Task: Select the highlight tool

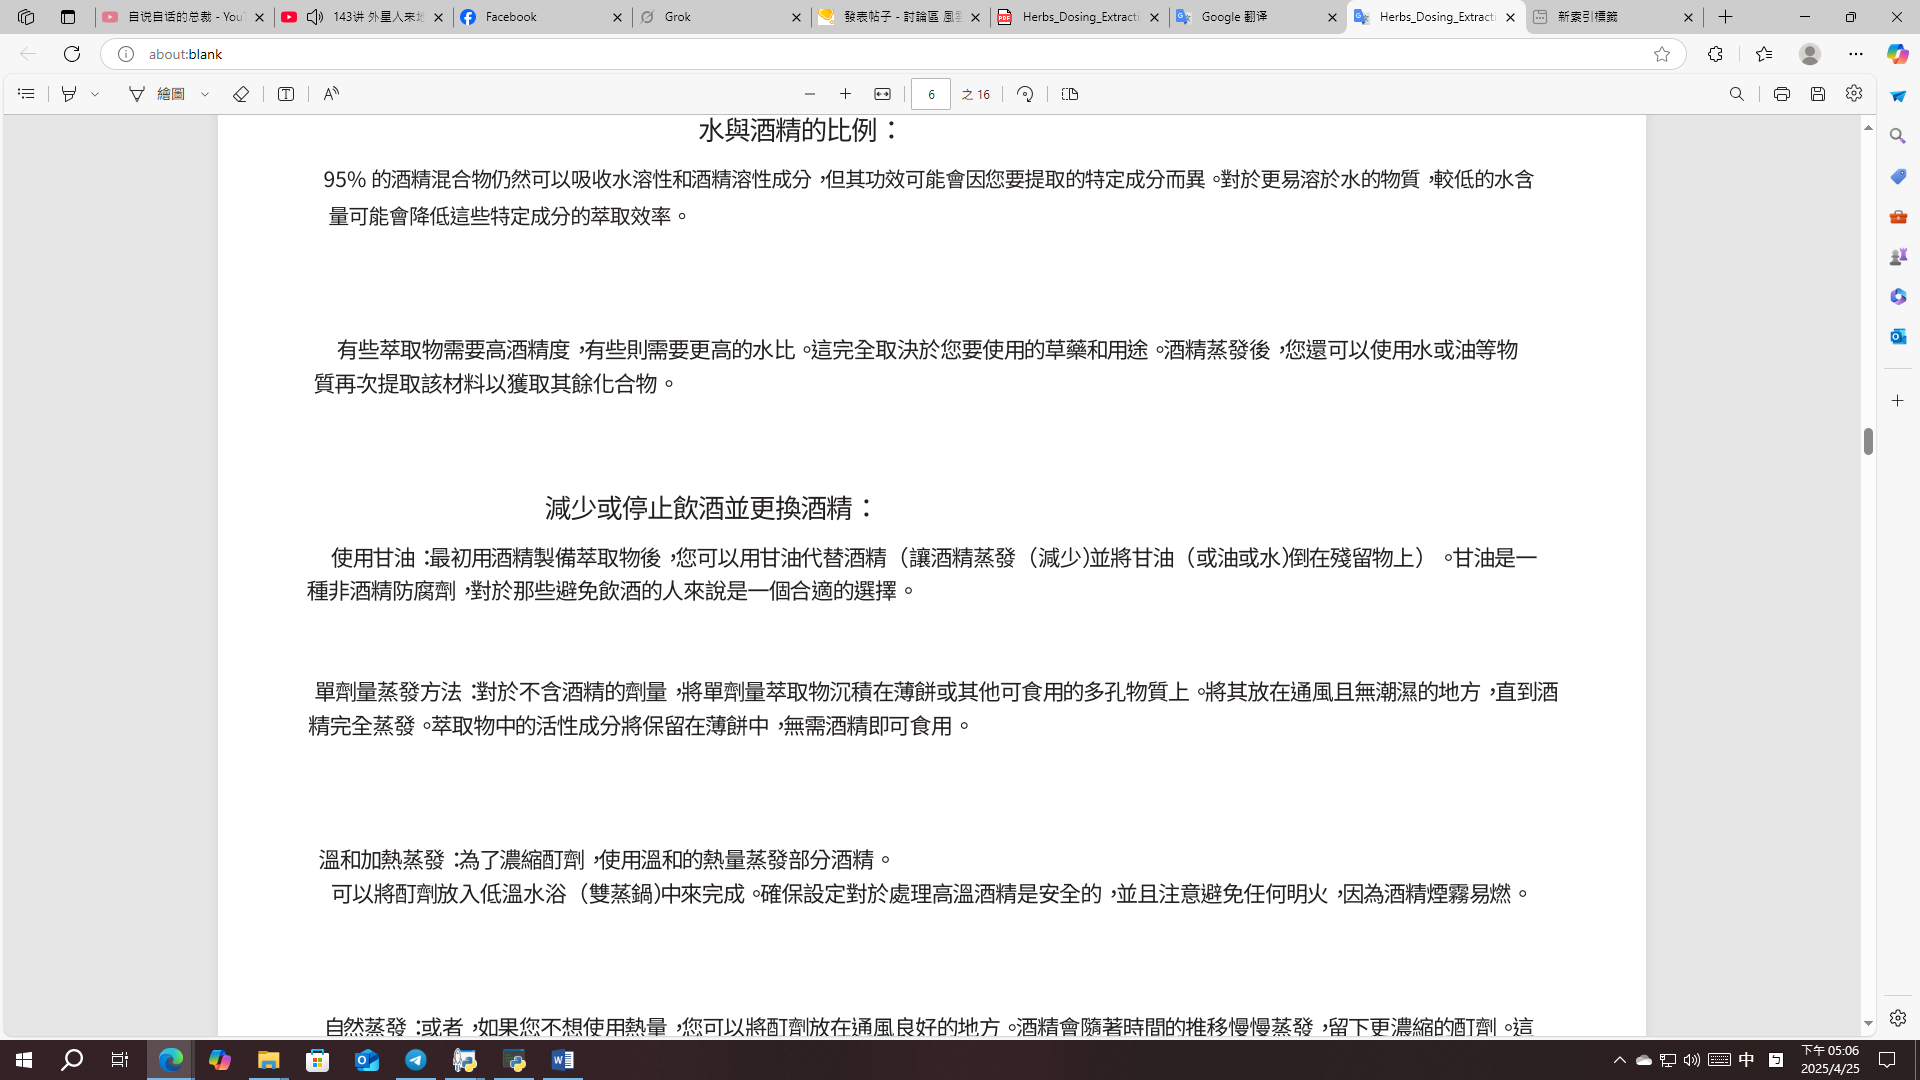Action: 69,94
